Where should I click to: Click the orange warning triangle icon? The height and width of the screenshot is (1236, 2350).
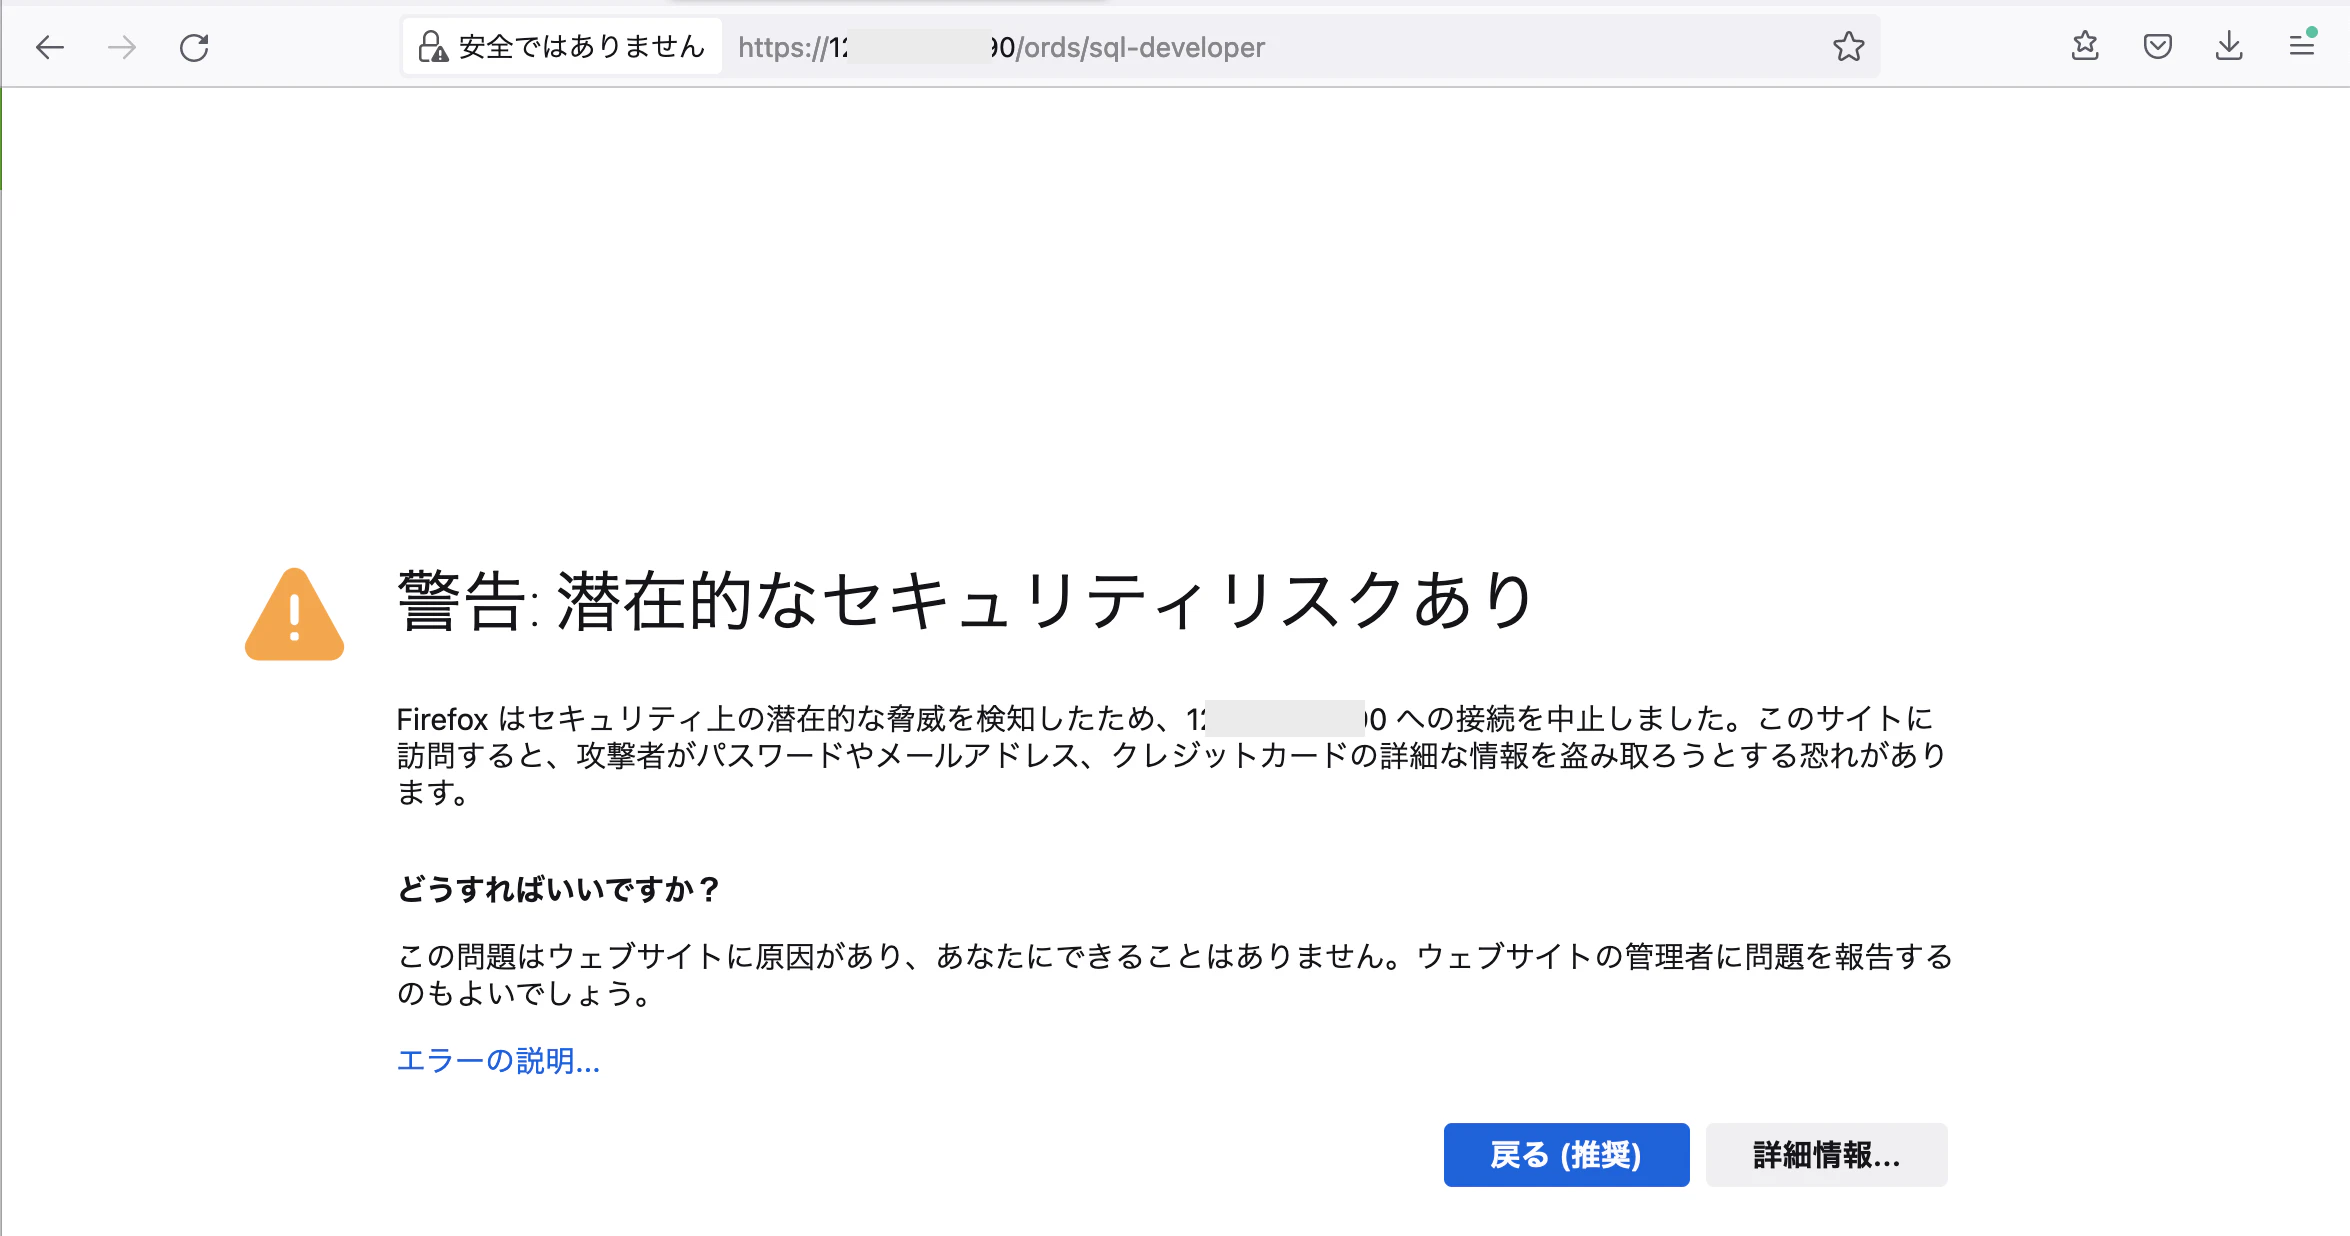(x=294, y=614)
